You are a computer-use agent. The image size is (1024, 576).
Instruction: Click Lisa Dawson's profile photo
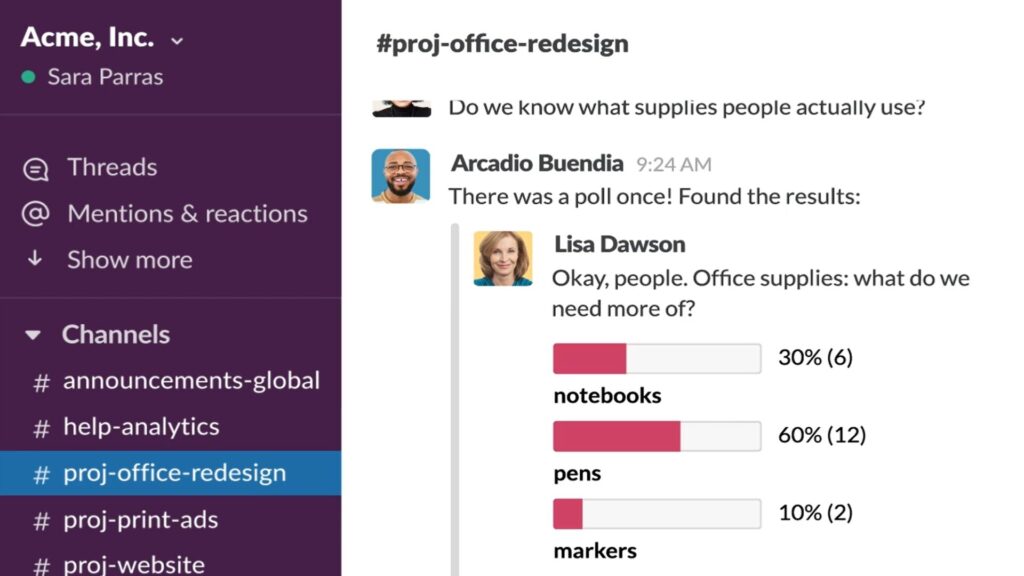pyautogui.click(x=503, y=259)
